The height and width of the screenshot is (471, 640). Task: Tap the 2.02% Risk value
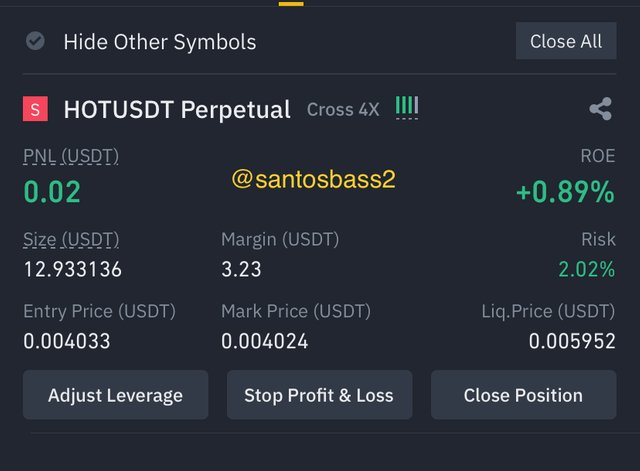(x=587, y=269)
